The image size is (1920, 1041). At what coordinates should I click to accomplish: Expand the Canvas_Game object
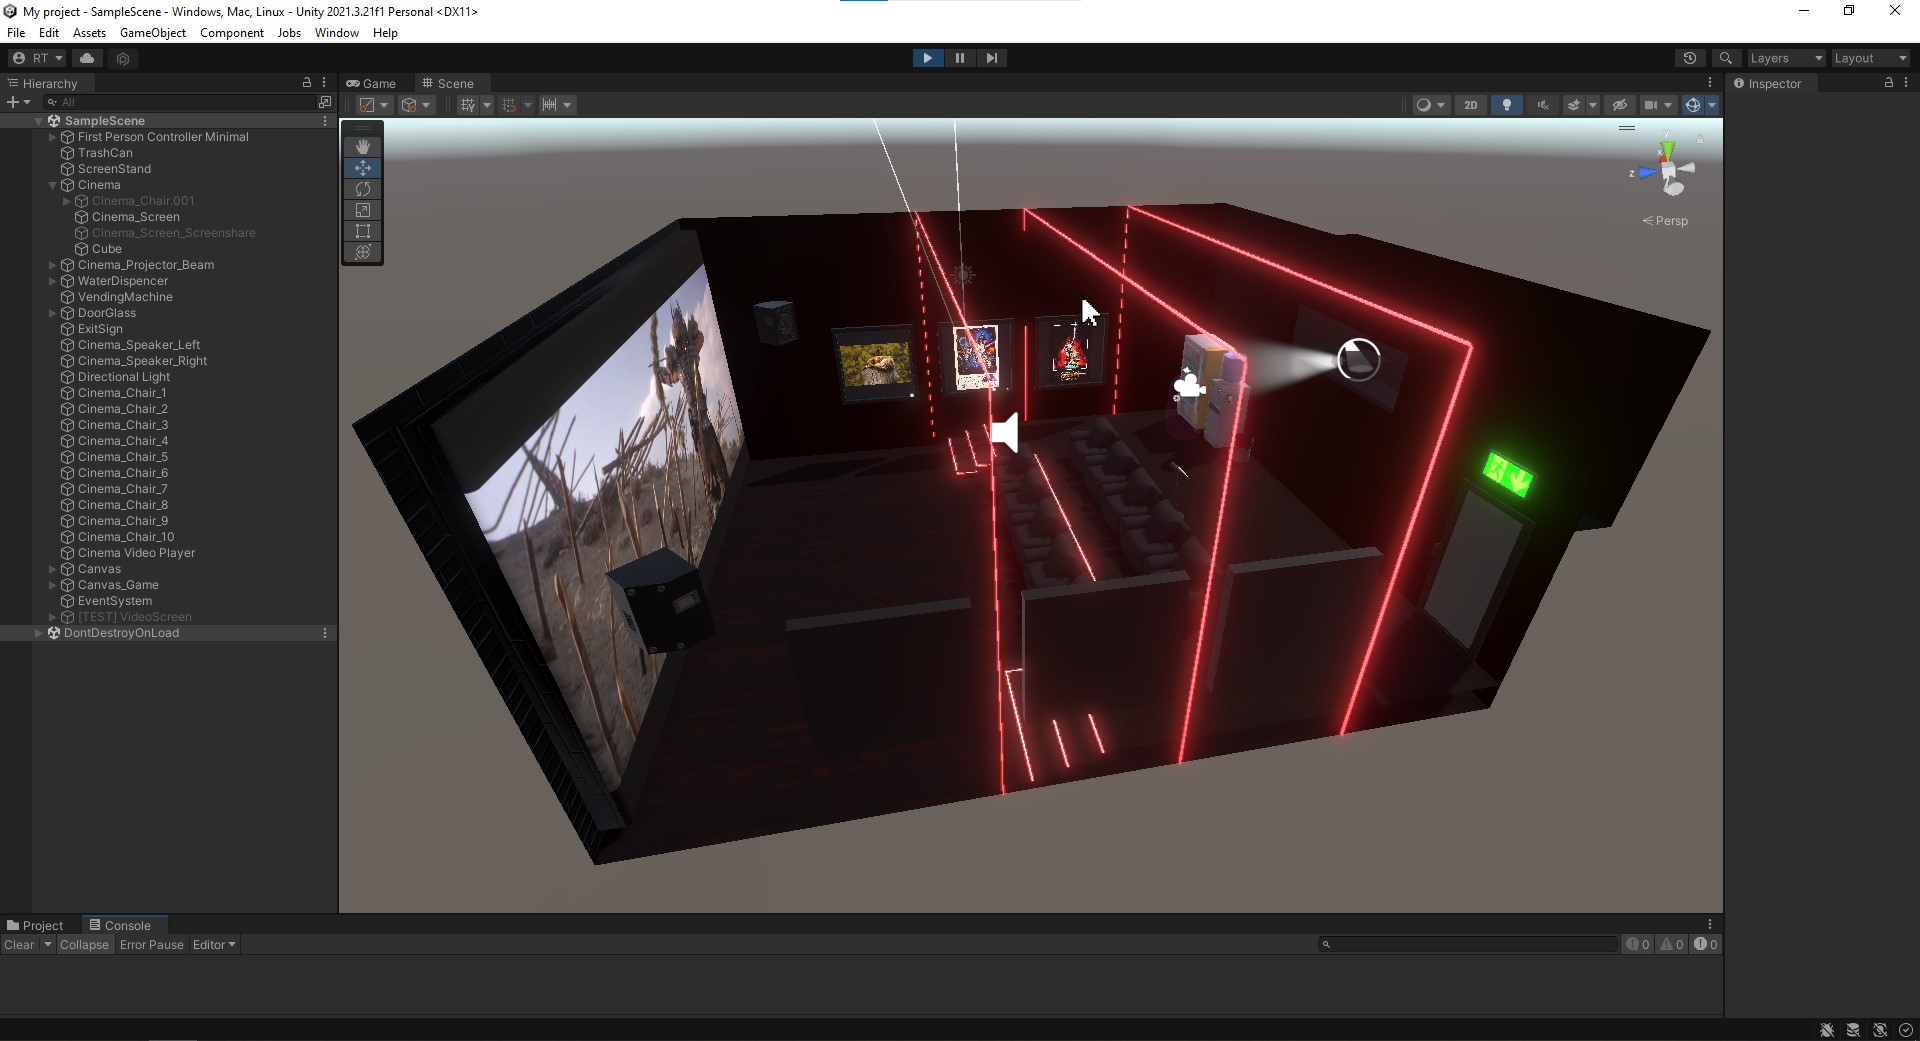point(51,584)
